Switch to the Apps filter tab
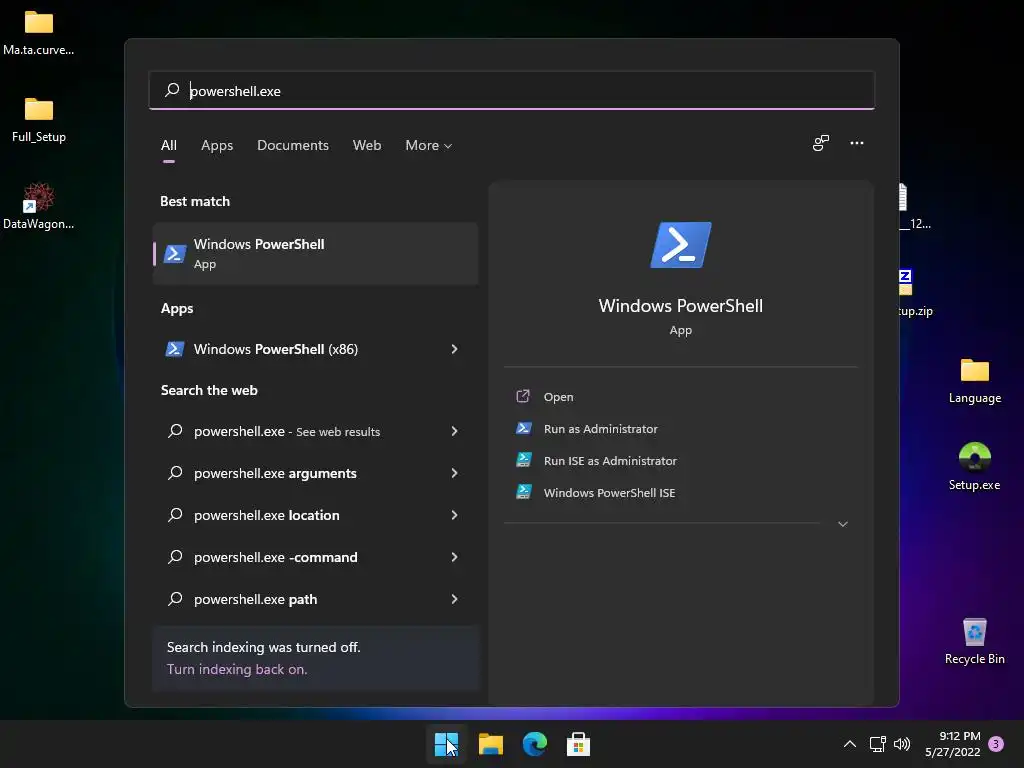Viewport: 1024px width, 768px height. [217, 145]
